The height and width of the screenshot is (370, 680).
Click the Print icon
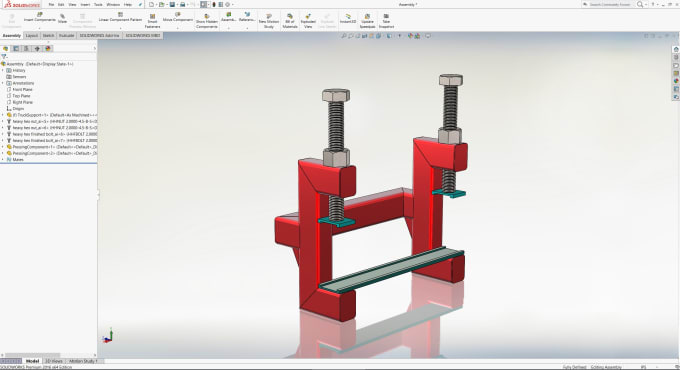[x=183, y=4]
